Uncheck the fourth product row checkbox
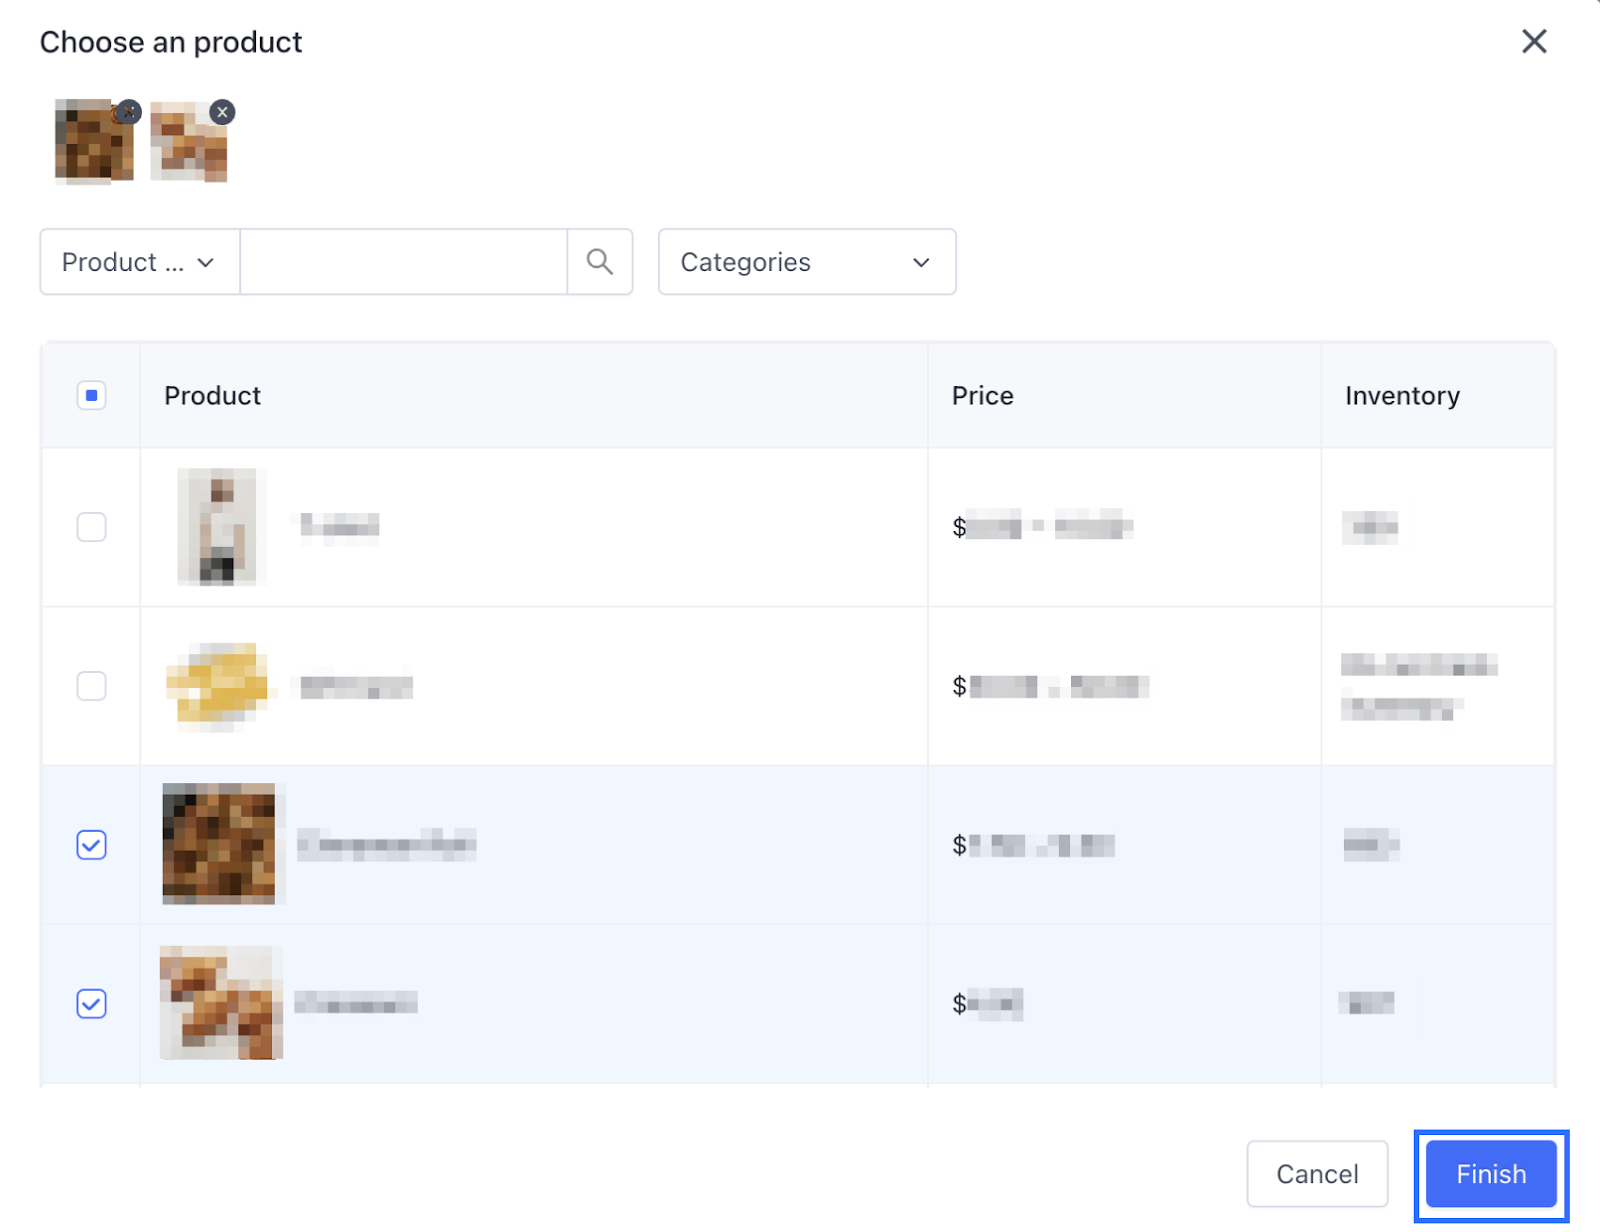Image resolution: width=1600 pixels, height=1232 pixels. pos(91,1004)
